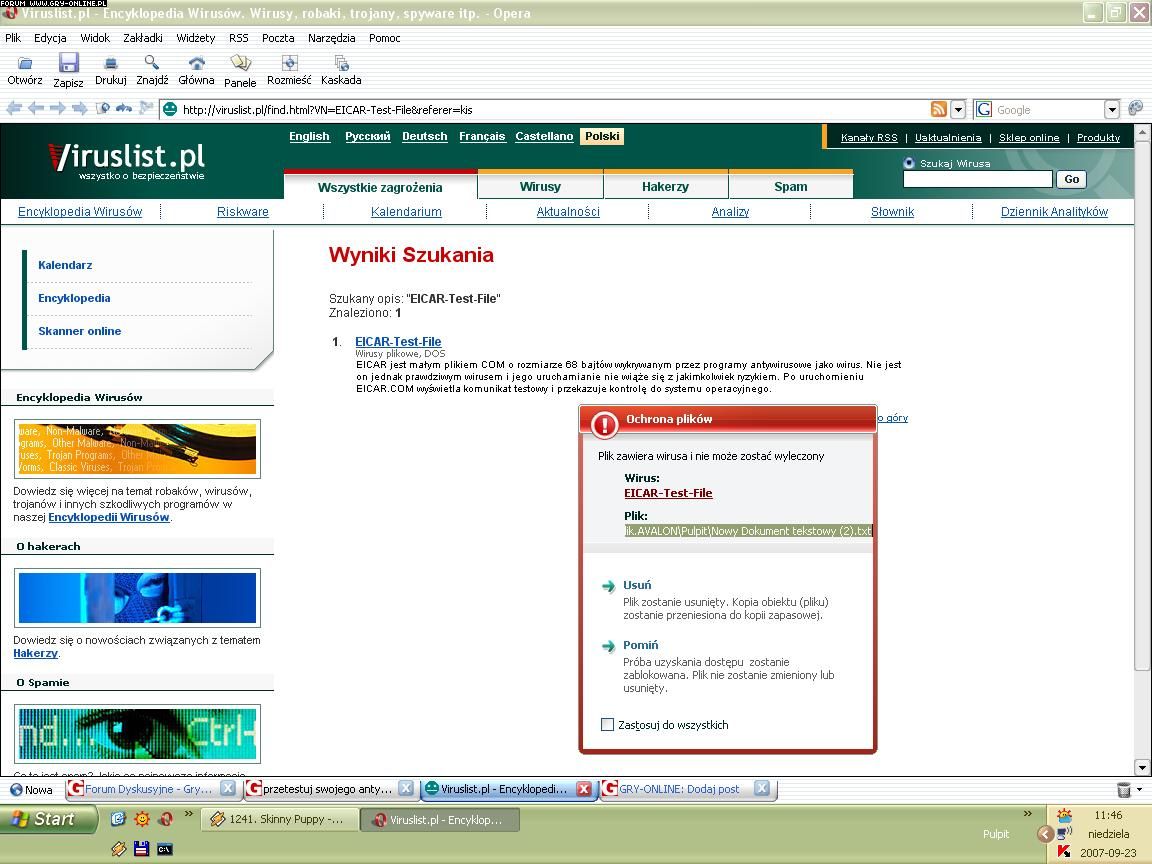The height and width of the screenshot is (864, 1152).
Task: Click the network connection tray icon
Action: (x=1063, y=833)
